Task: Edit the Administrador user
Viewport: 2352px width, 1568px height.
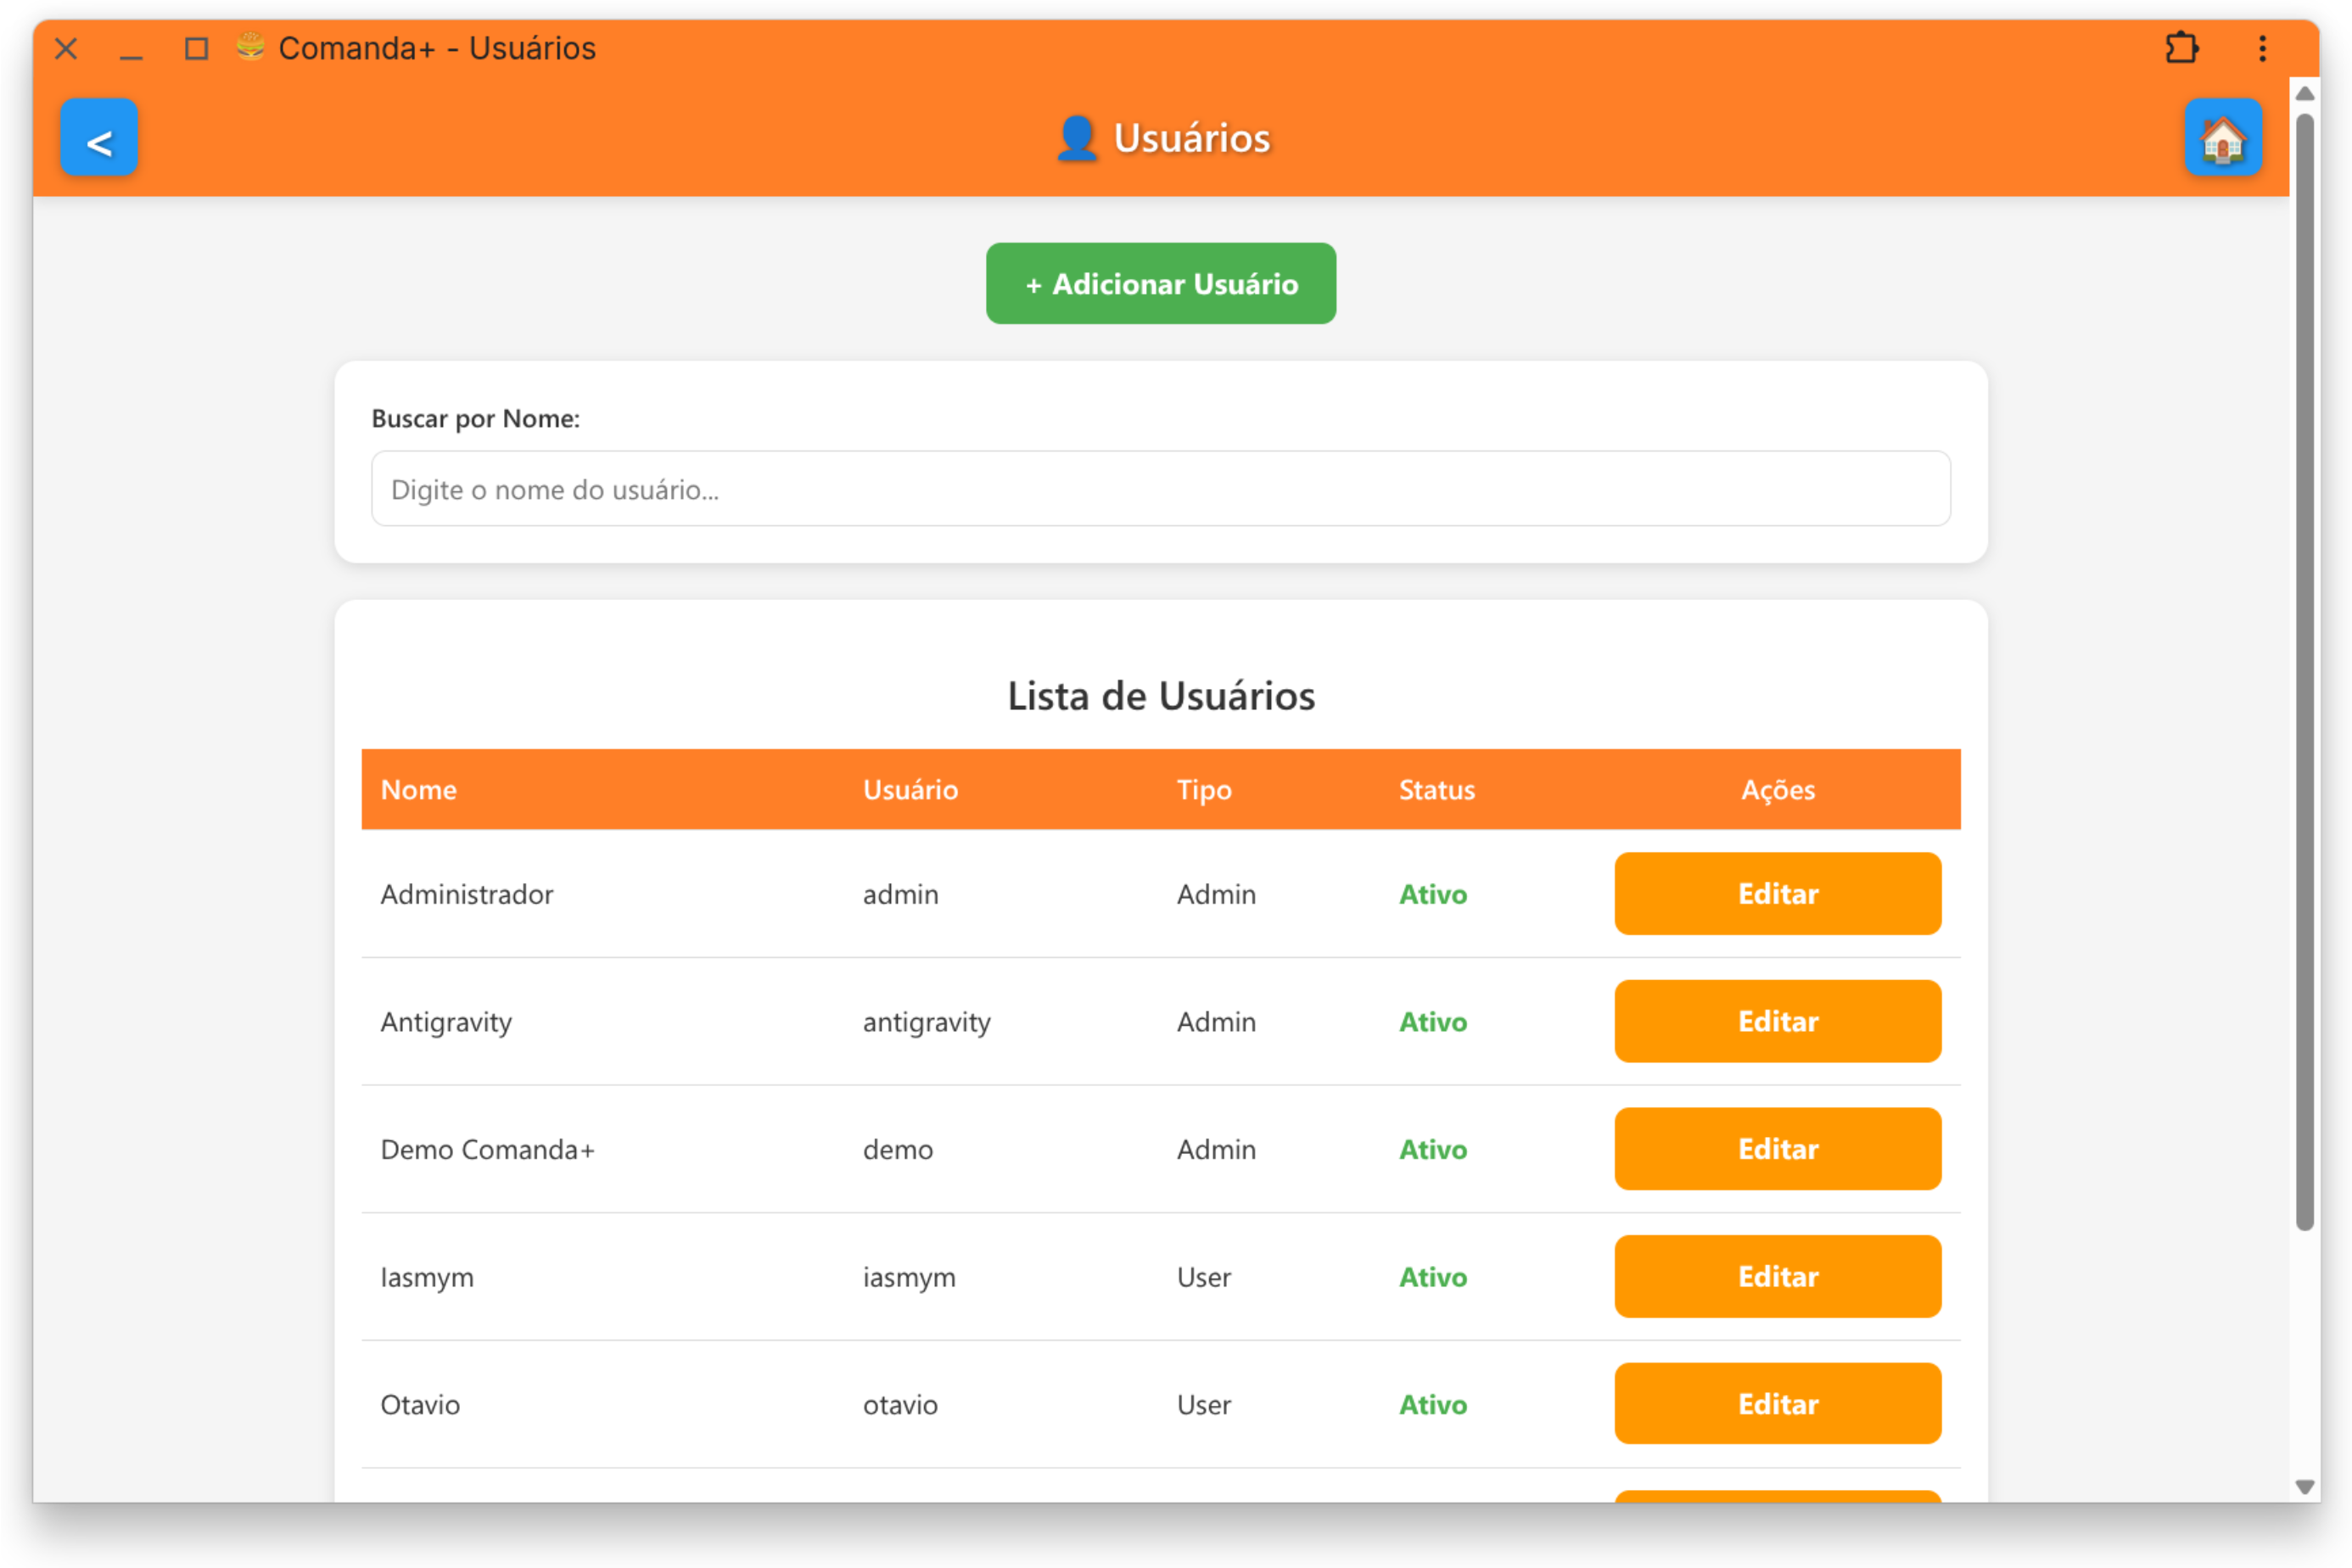Action: coord(1777,893)
